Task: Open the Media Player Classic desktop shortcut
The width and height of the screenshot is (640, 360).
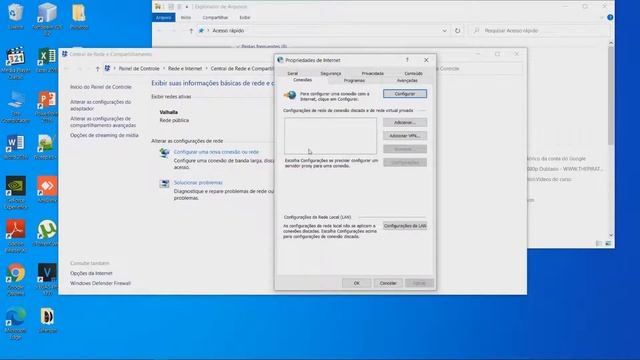Action: click(16, 62)
